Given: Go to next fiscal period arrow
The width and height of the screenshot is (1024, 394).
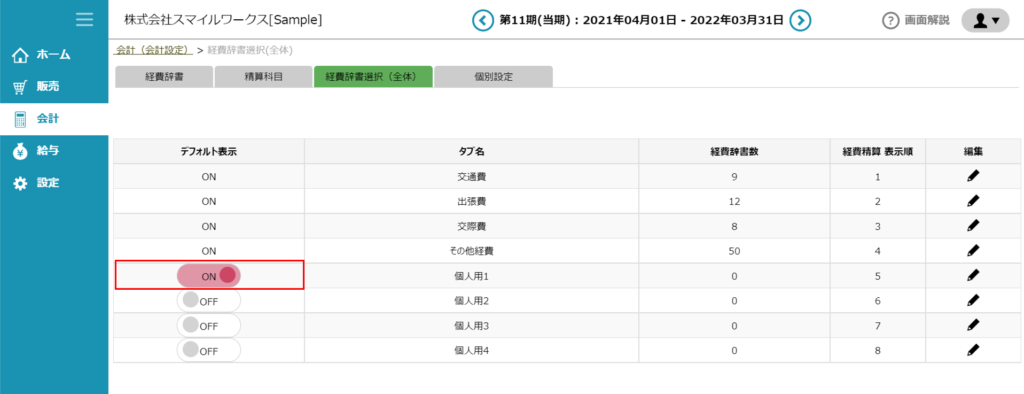Looking at the screenshot, I should point(800,20).
